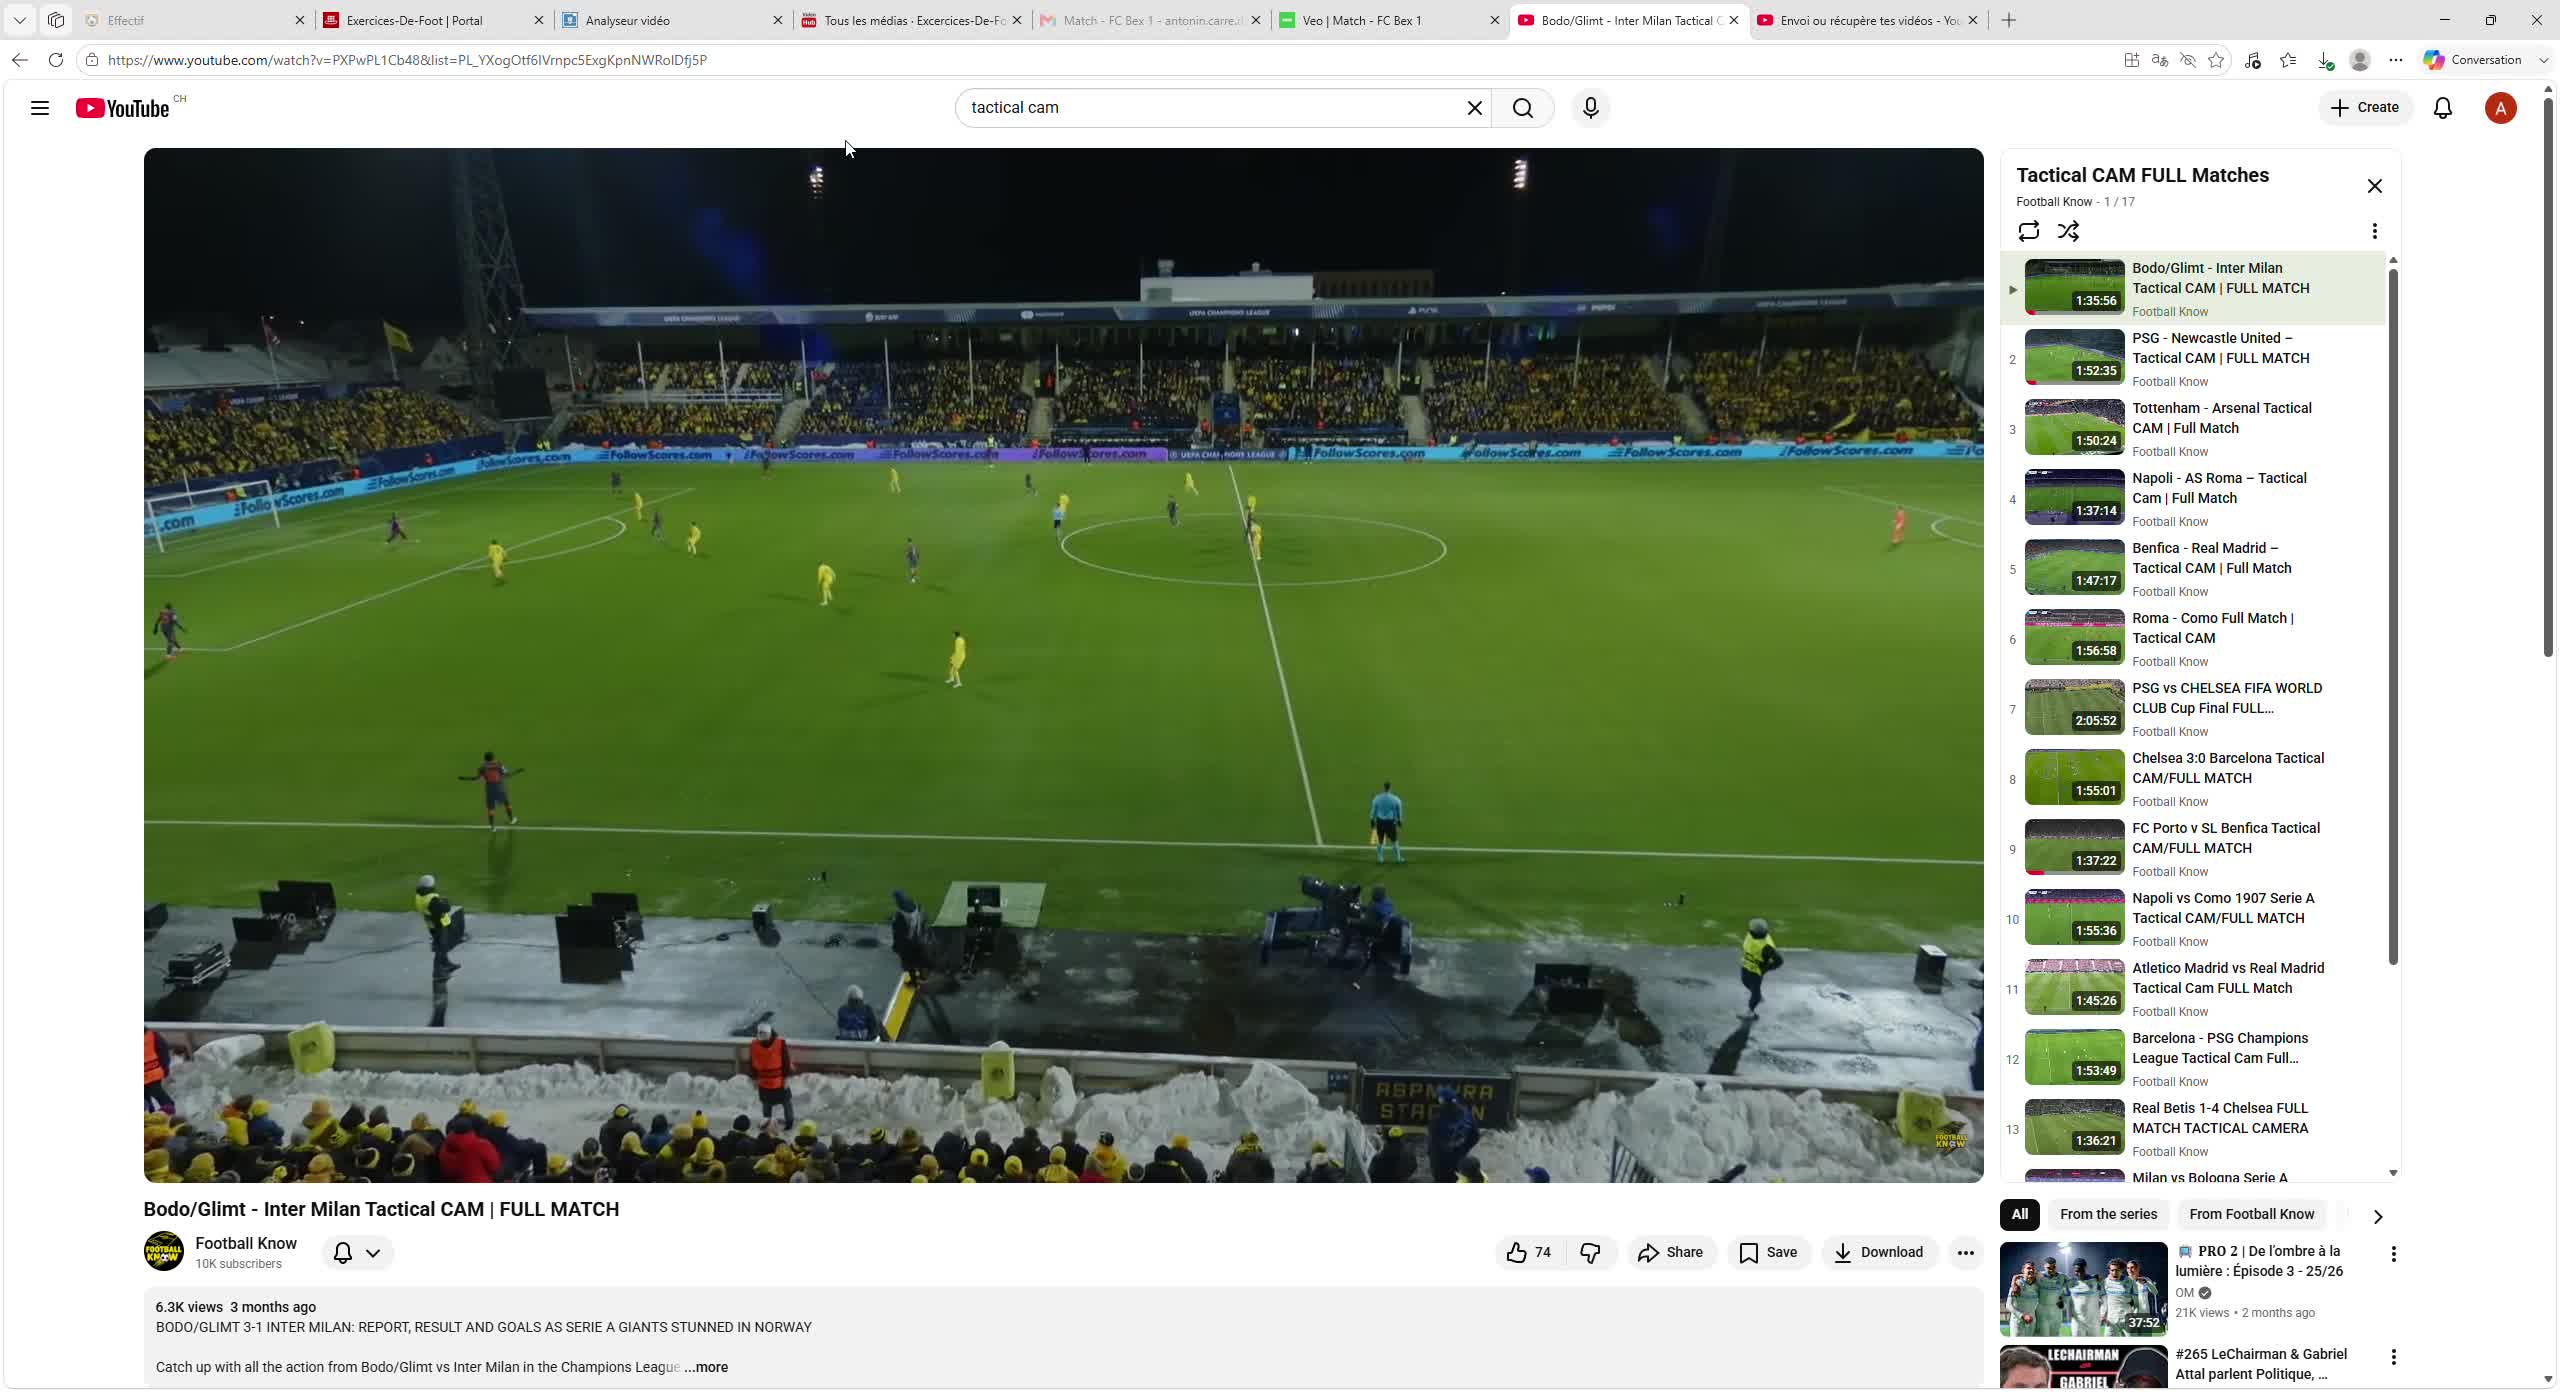Start voice search with microphone
This screenshot has height=1392, width=2560.
coord(1590,108)
